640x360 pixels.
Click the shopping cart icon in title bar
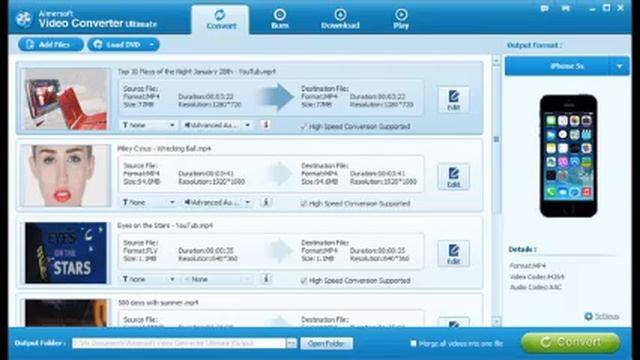[x=566, y=8]
